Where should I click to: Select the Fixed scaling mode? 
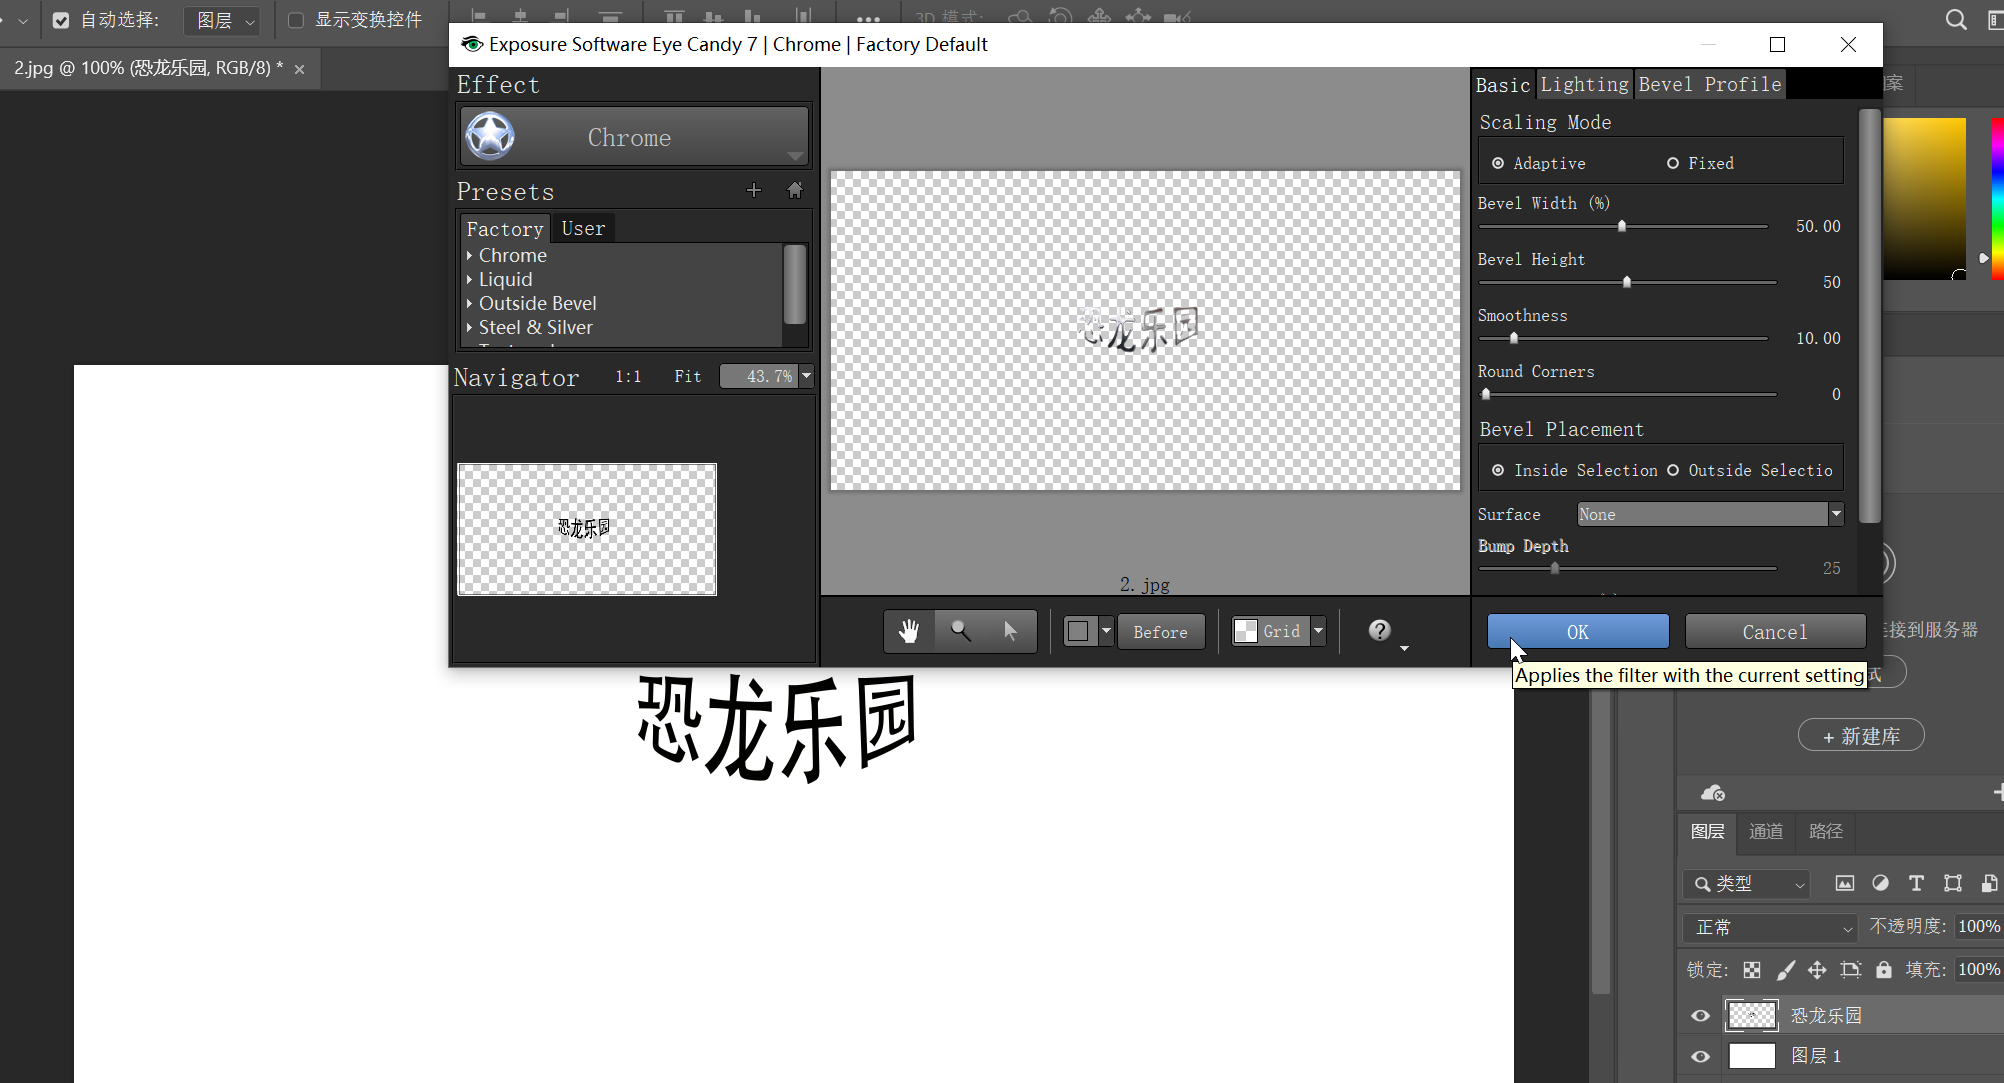(1673, 163)
